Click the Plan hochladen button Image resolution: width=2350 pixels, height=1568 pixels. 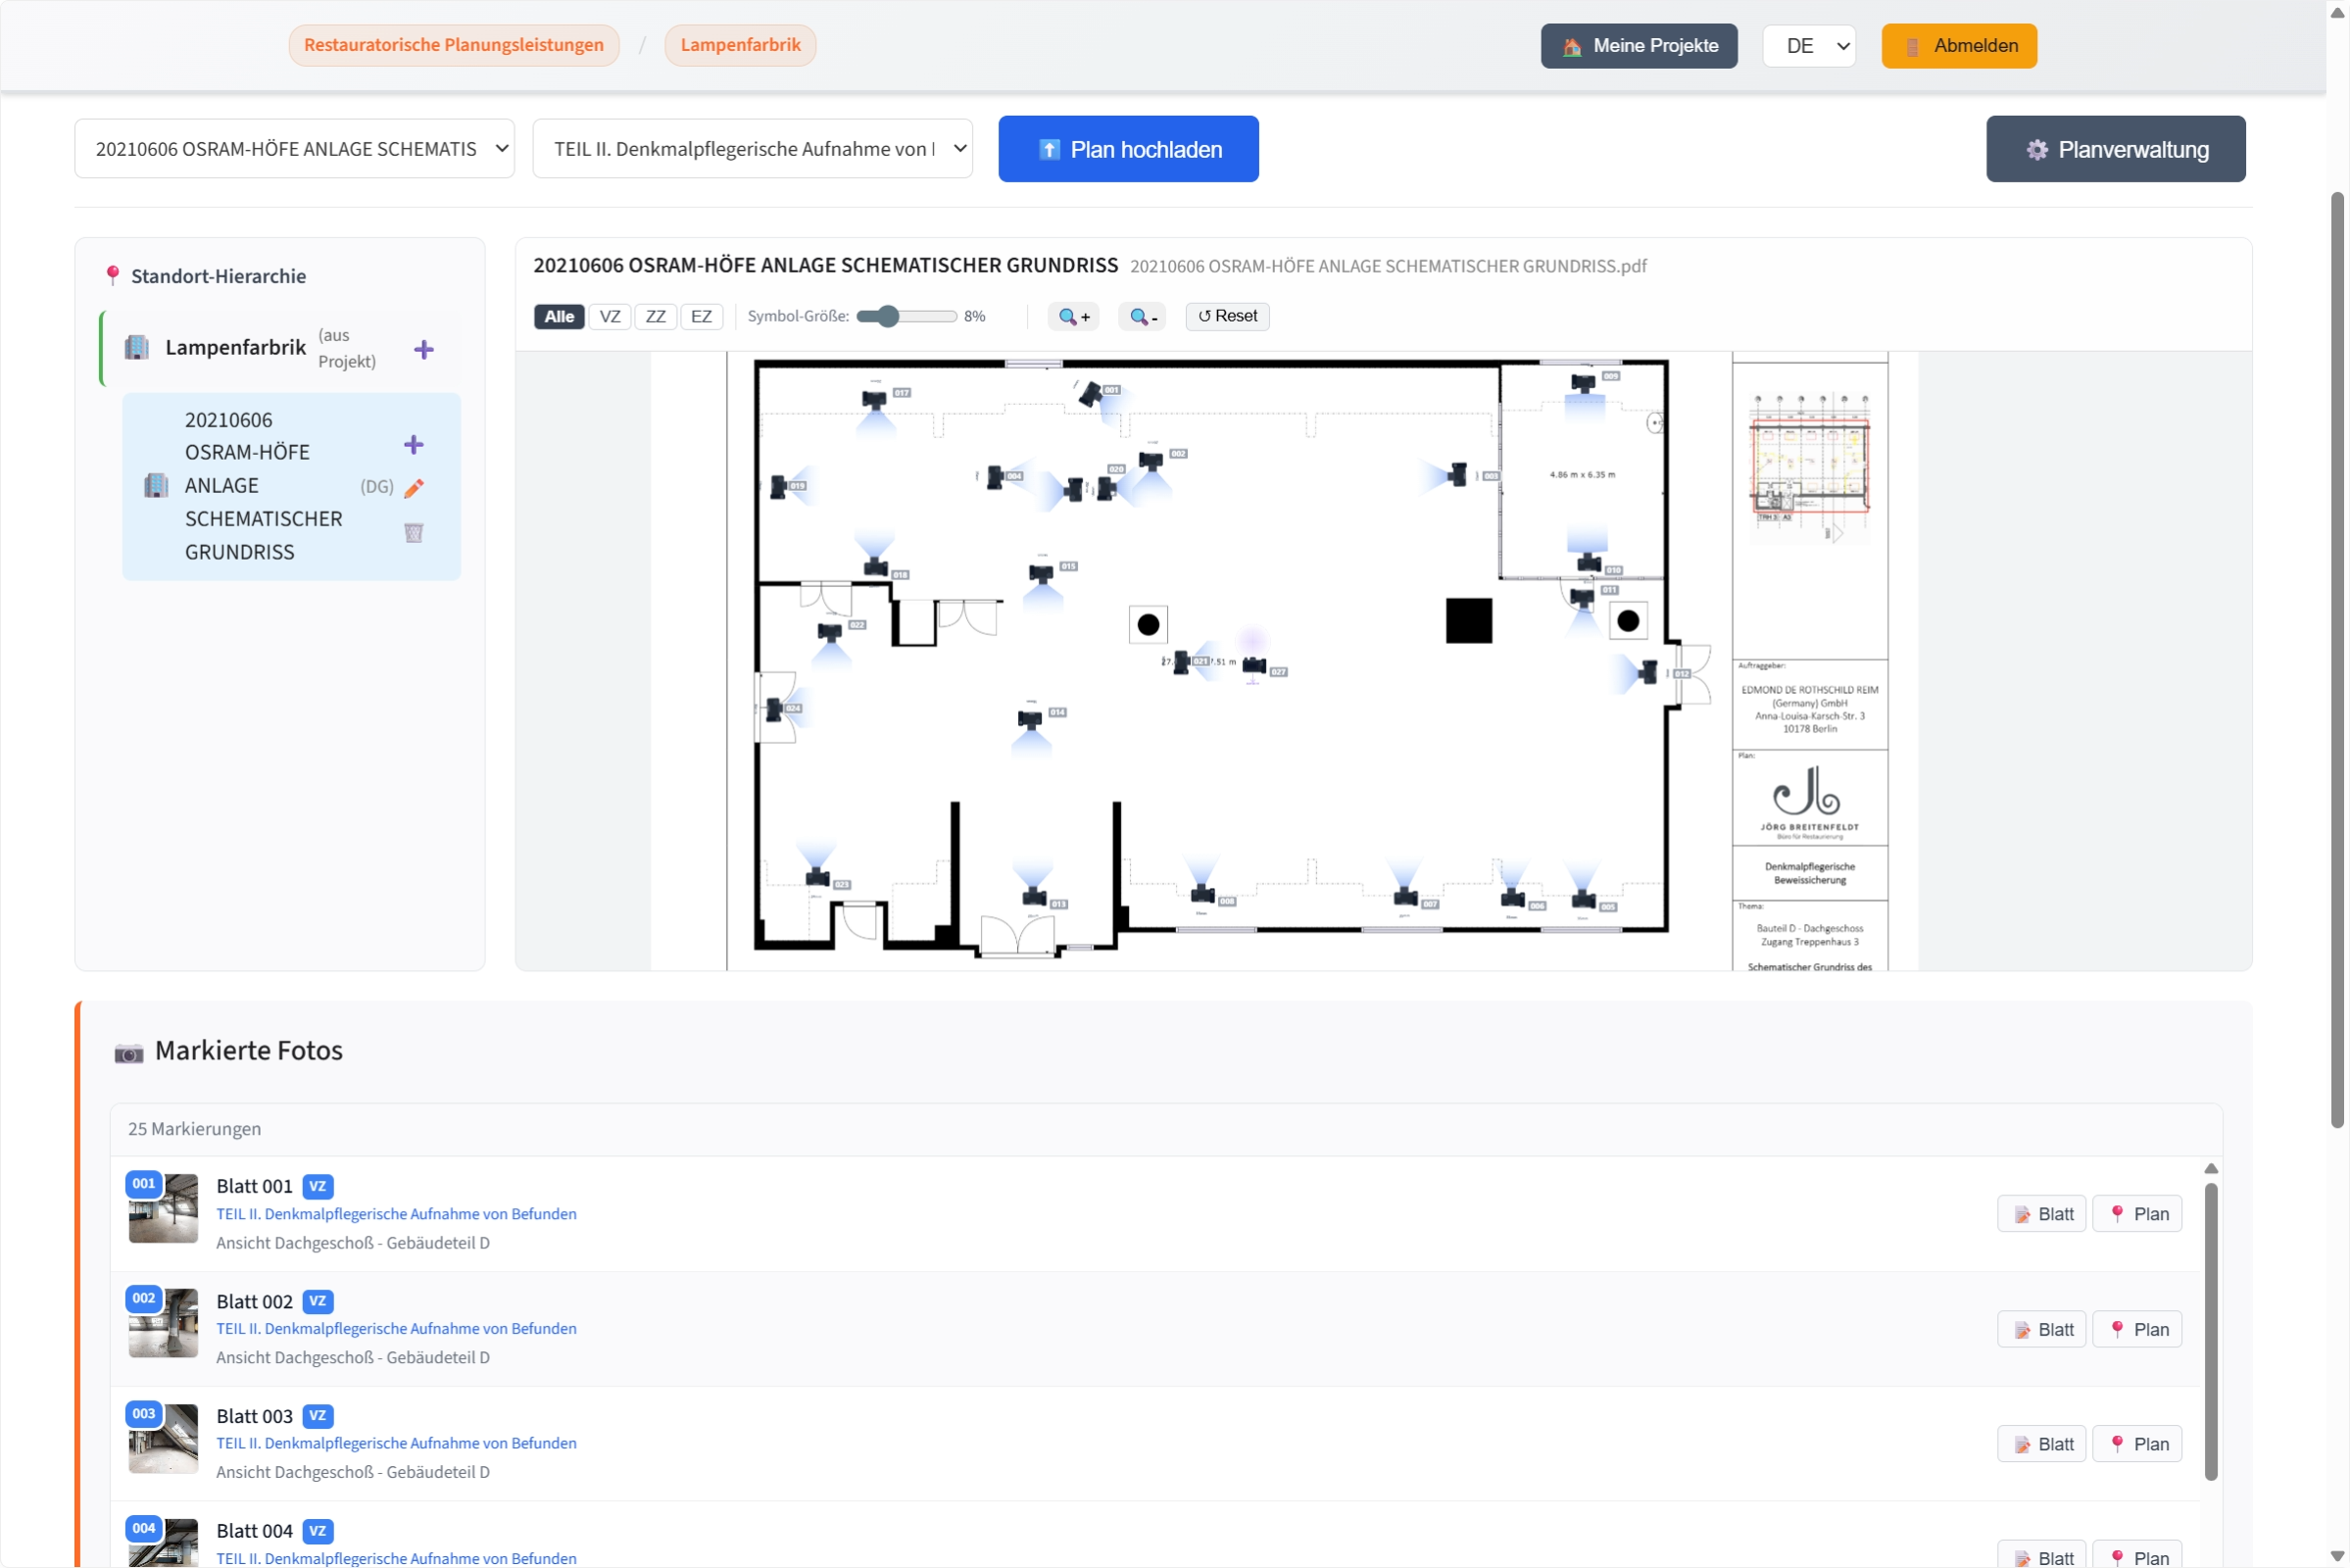[1128, 149]
